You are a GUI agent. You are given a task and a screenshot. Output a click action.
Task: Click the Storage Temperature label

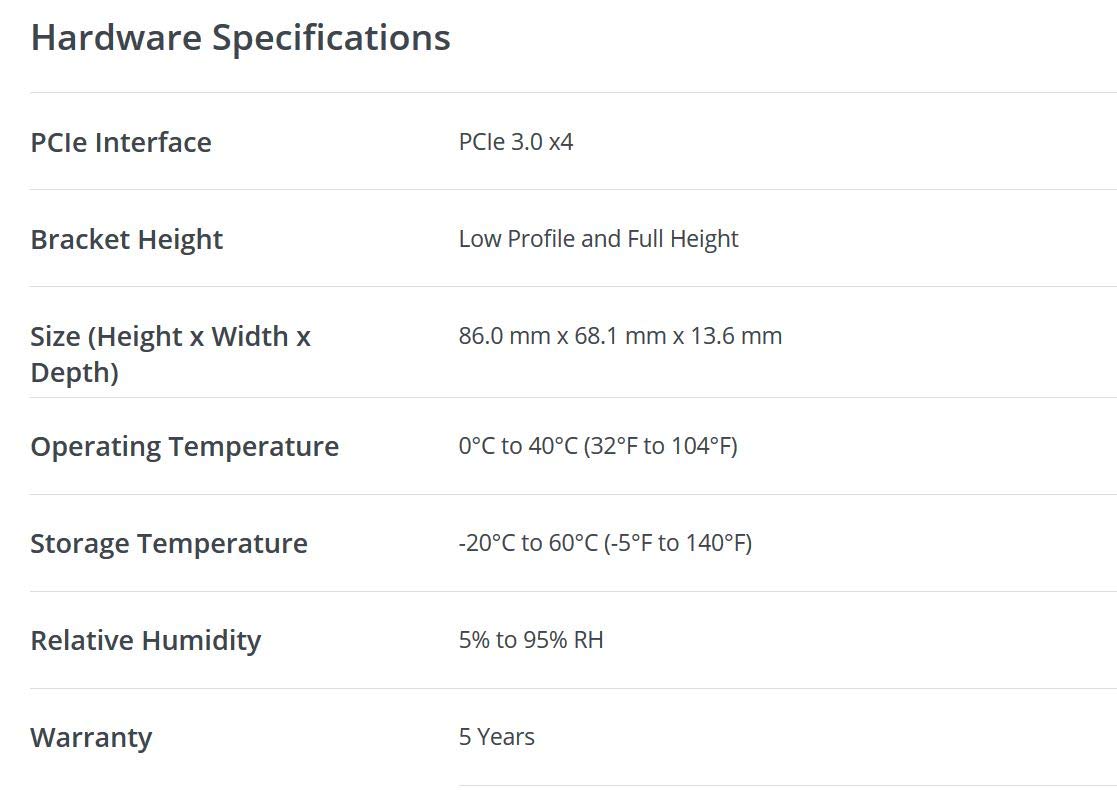point(169,543)
